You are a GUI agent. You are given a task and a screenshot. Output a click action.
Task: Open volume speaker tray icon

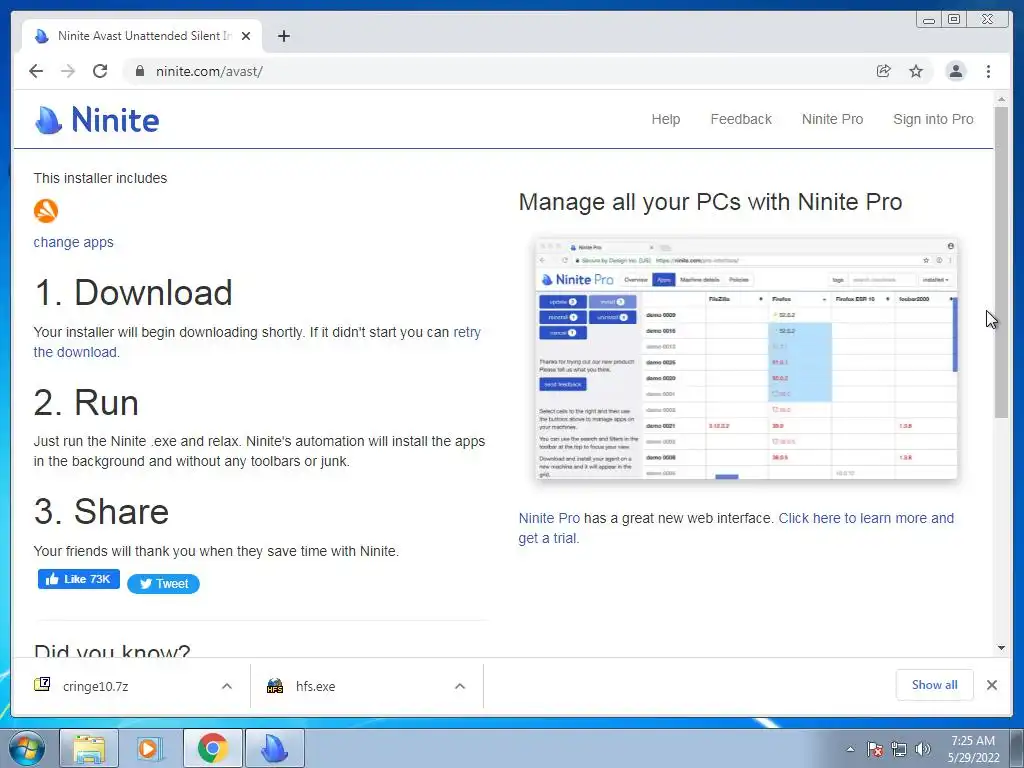tap(923, 749)
